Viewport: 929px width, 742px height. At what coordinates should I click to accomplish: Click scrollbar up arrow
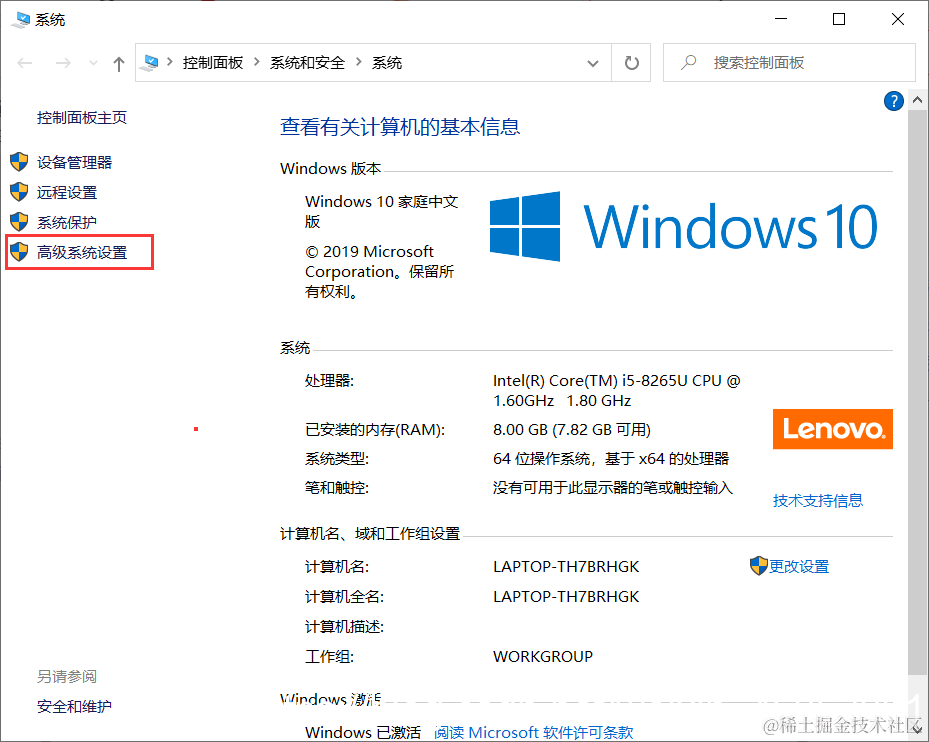pyautogui.click(x=917, y=100)
